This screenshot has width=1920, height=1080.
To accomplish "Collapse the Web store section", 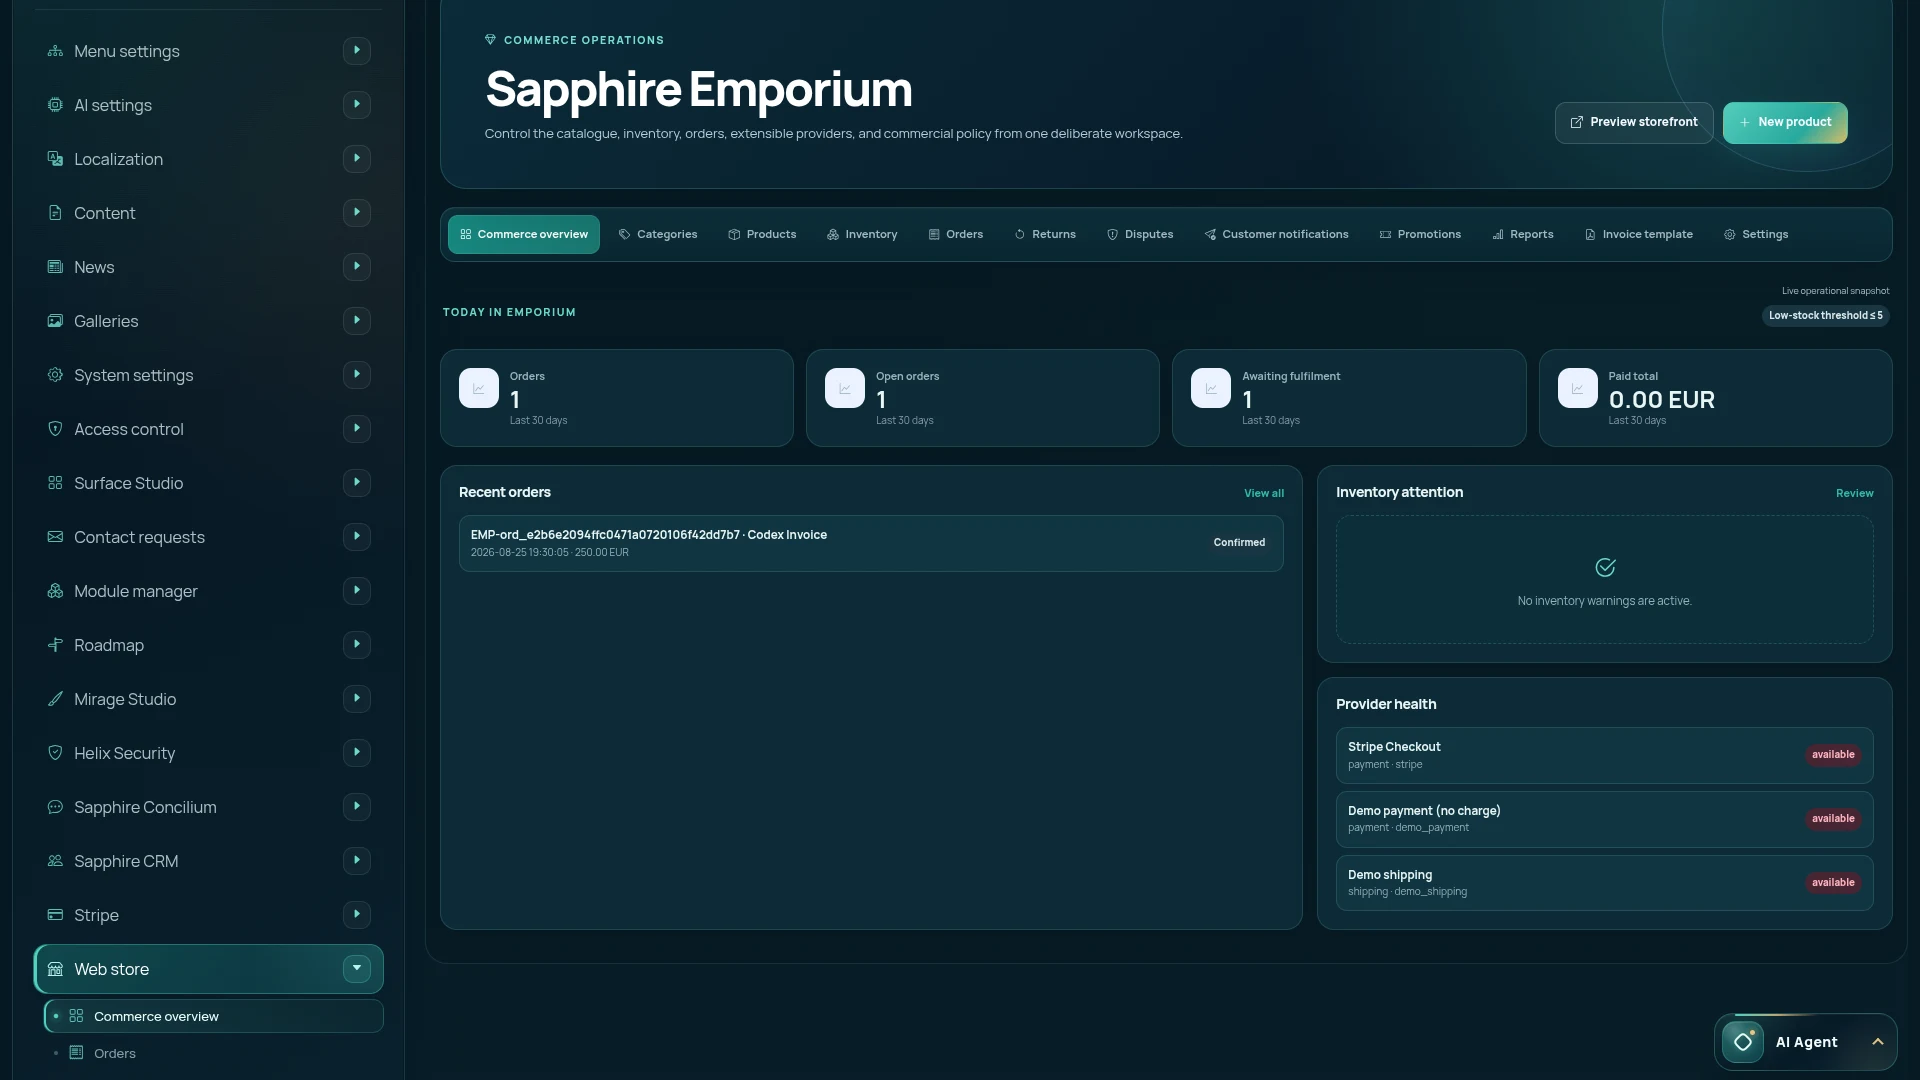I will coord(357,969).
